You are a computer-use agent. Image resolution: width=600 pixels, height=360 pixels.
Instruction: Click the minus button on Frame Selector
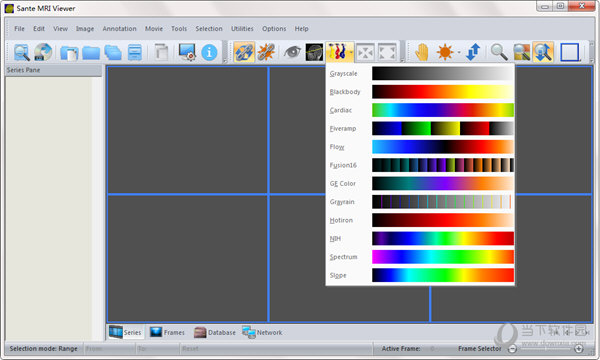click(512, 349)
